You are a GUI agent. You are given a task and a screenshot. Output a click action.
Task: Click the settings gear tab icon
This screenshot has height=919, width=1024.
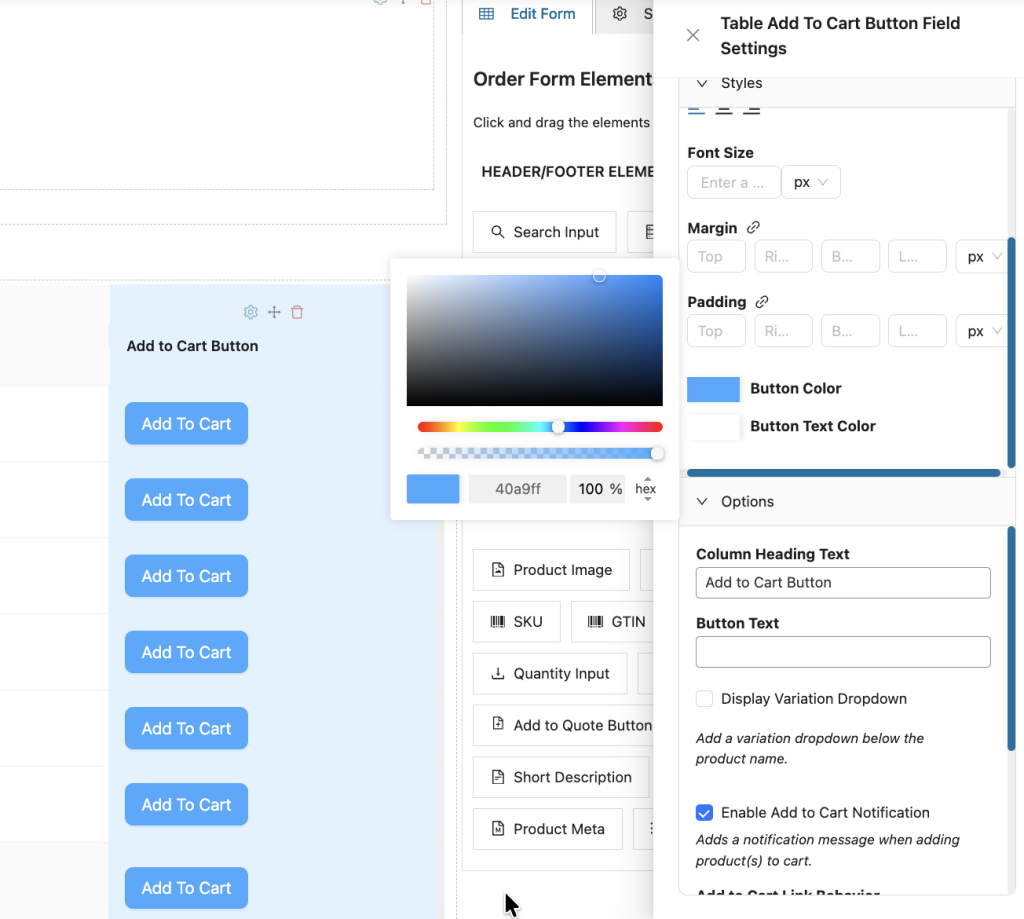coord(620,14)
